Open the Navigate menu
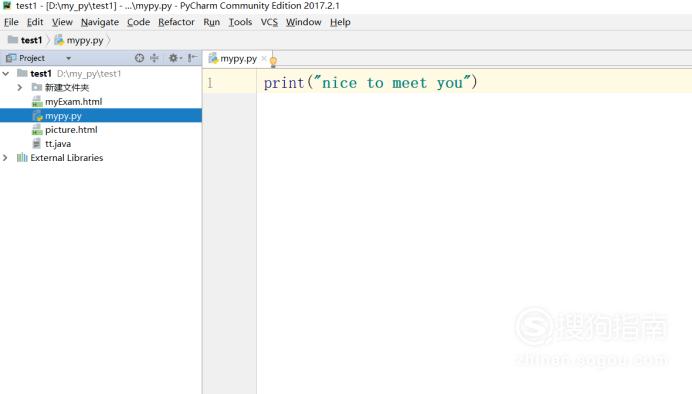The width and height of the screenshot is (692, 394). tap(100, 22)
